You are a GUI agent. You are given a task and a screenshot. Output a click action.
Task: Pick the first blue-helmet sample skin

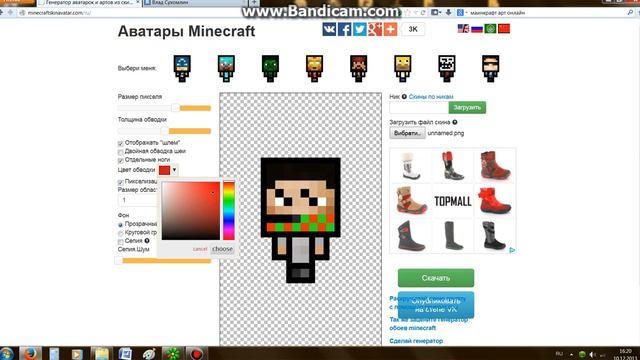(182, 69)
